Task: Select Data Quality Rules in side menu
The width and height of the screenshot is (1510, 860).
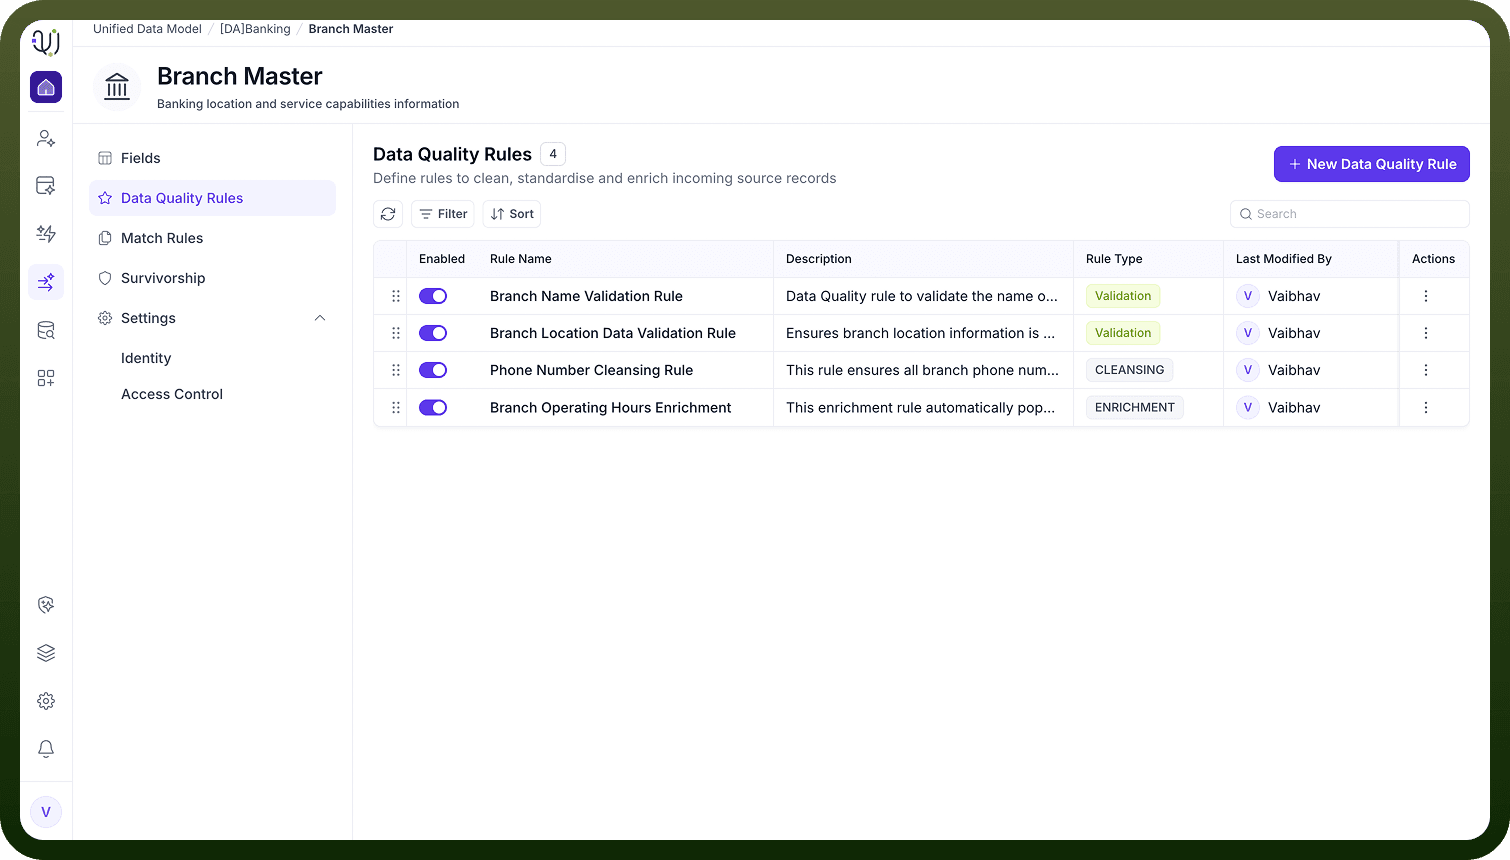Action: 212,198
